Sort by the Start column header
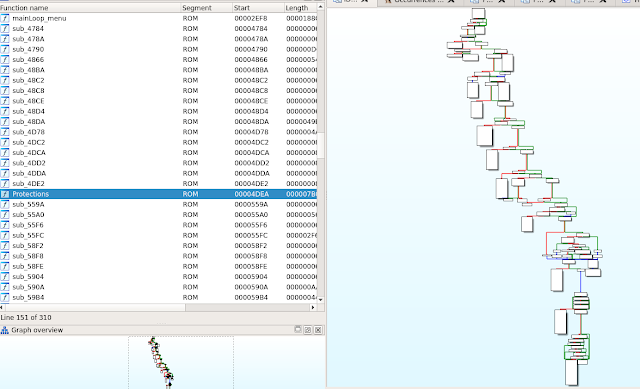This screenshot has height=389, width=640. (x=258, y=8)
